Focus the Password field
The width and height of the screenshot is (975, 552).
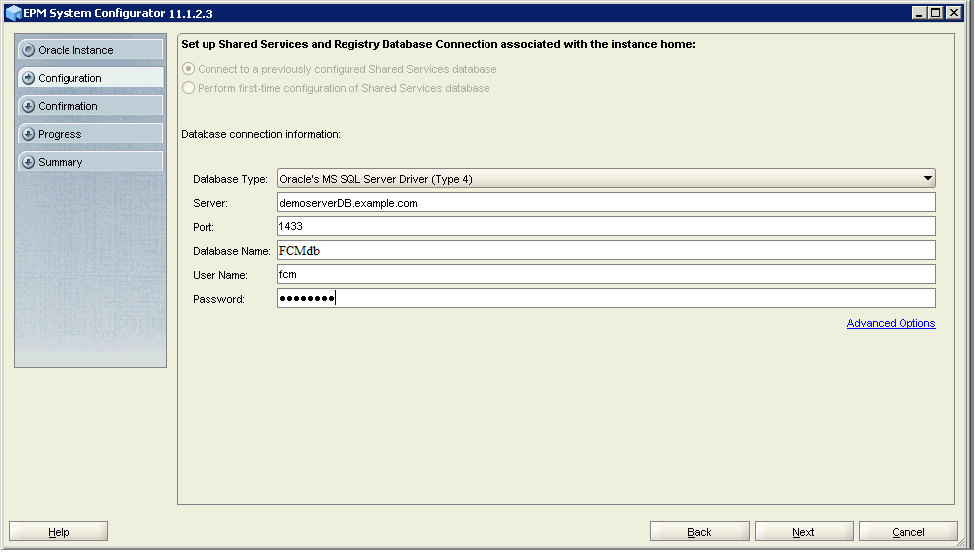605,298
